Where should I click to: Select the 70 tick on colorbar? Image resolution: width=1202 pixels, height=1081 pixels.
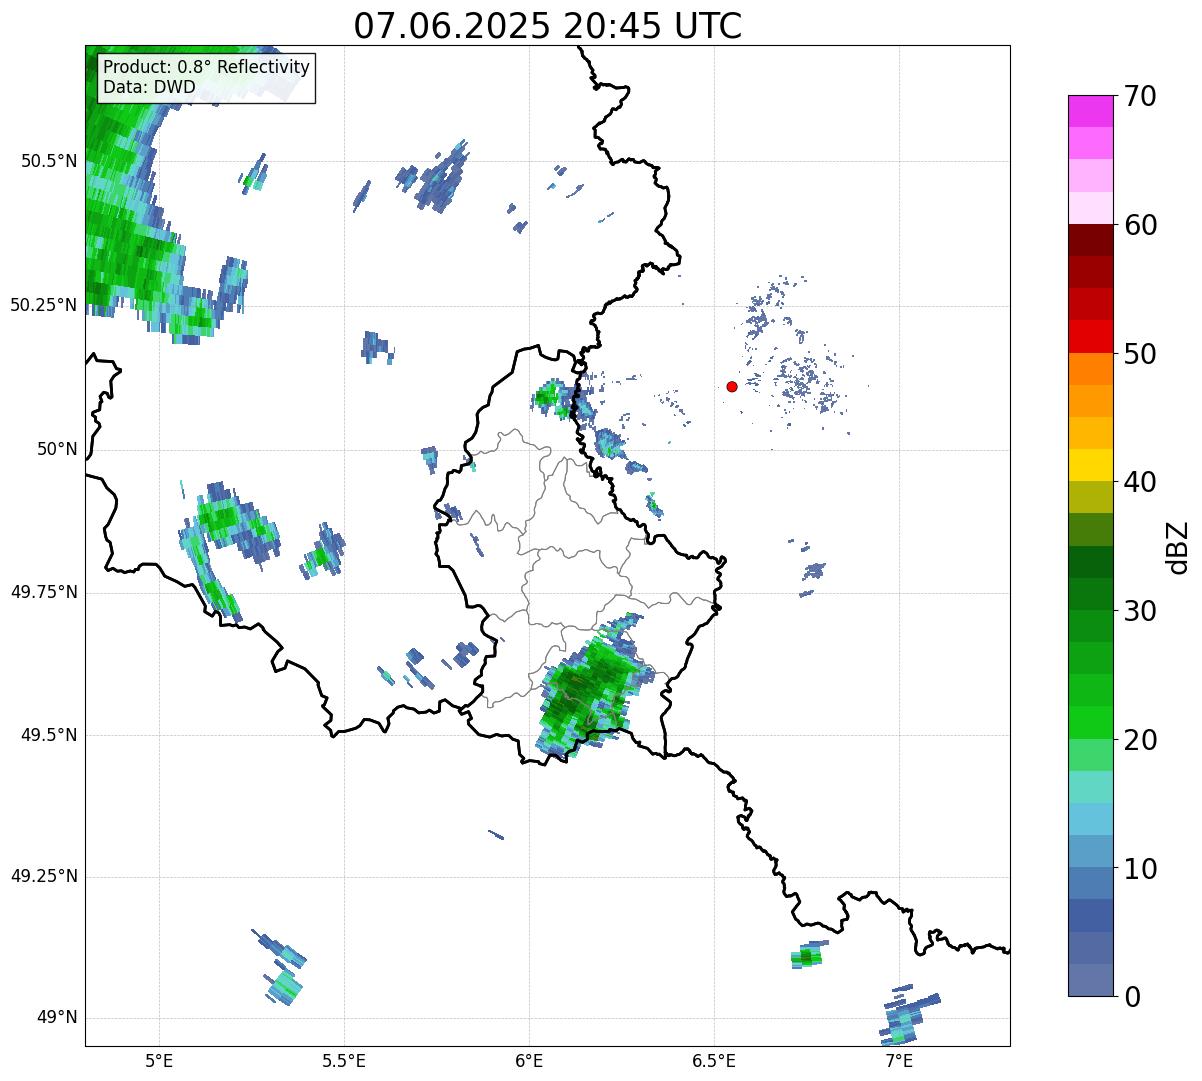1140,96
